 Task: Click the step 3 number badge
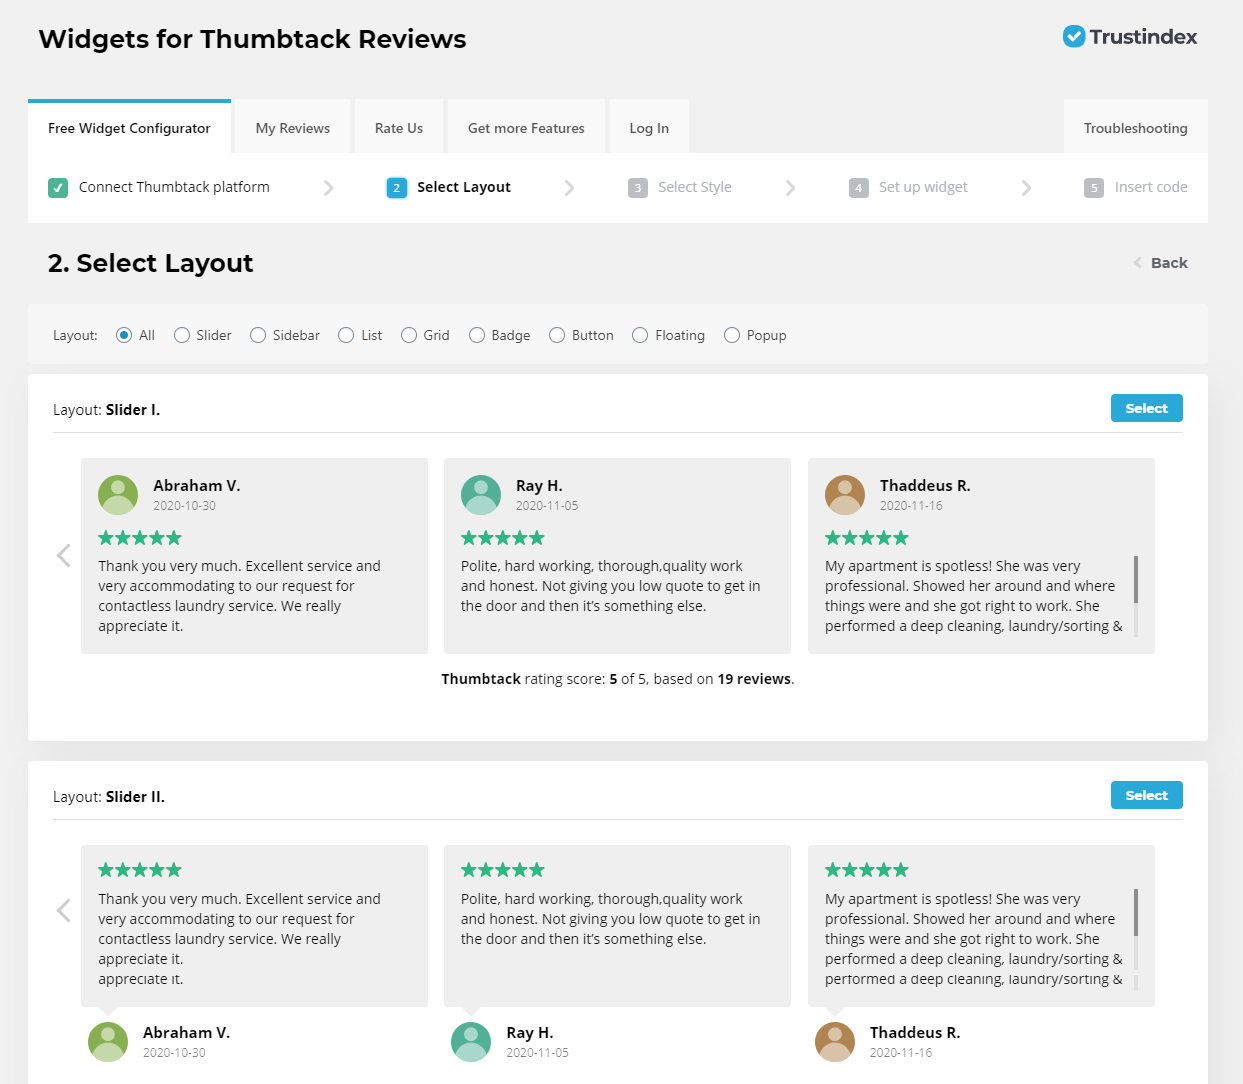pyautogui.click(x=638, y=188)
